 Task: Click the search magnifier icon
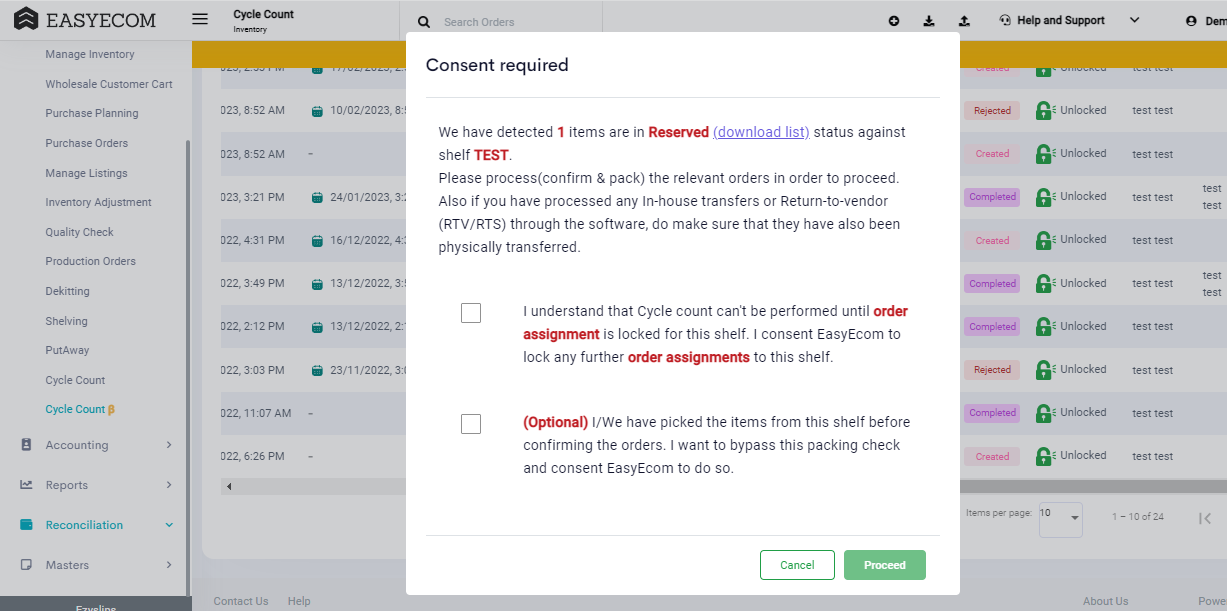(424, 22)
